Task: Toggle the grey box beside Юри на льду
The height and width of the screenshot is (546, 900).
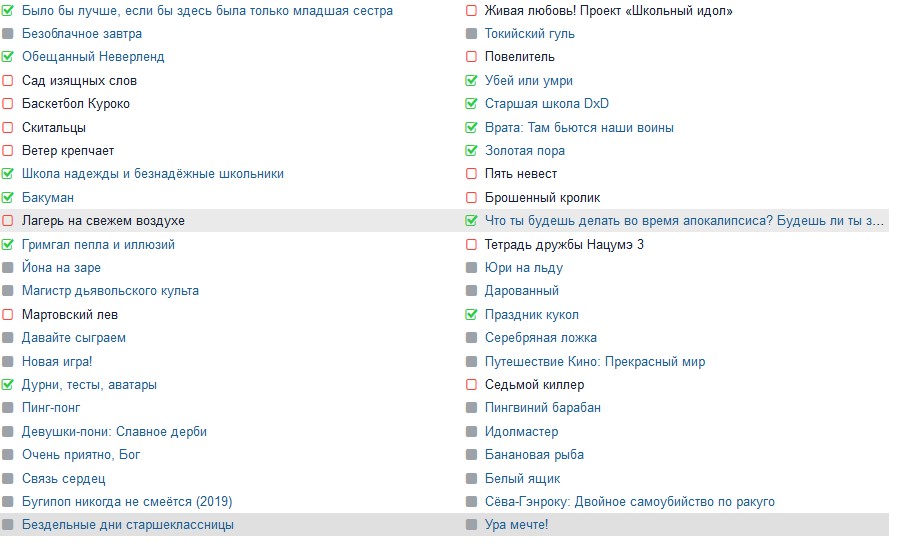Action: coord(471,268)
